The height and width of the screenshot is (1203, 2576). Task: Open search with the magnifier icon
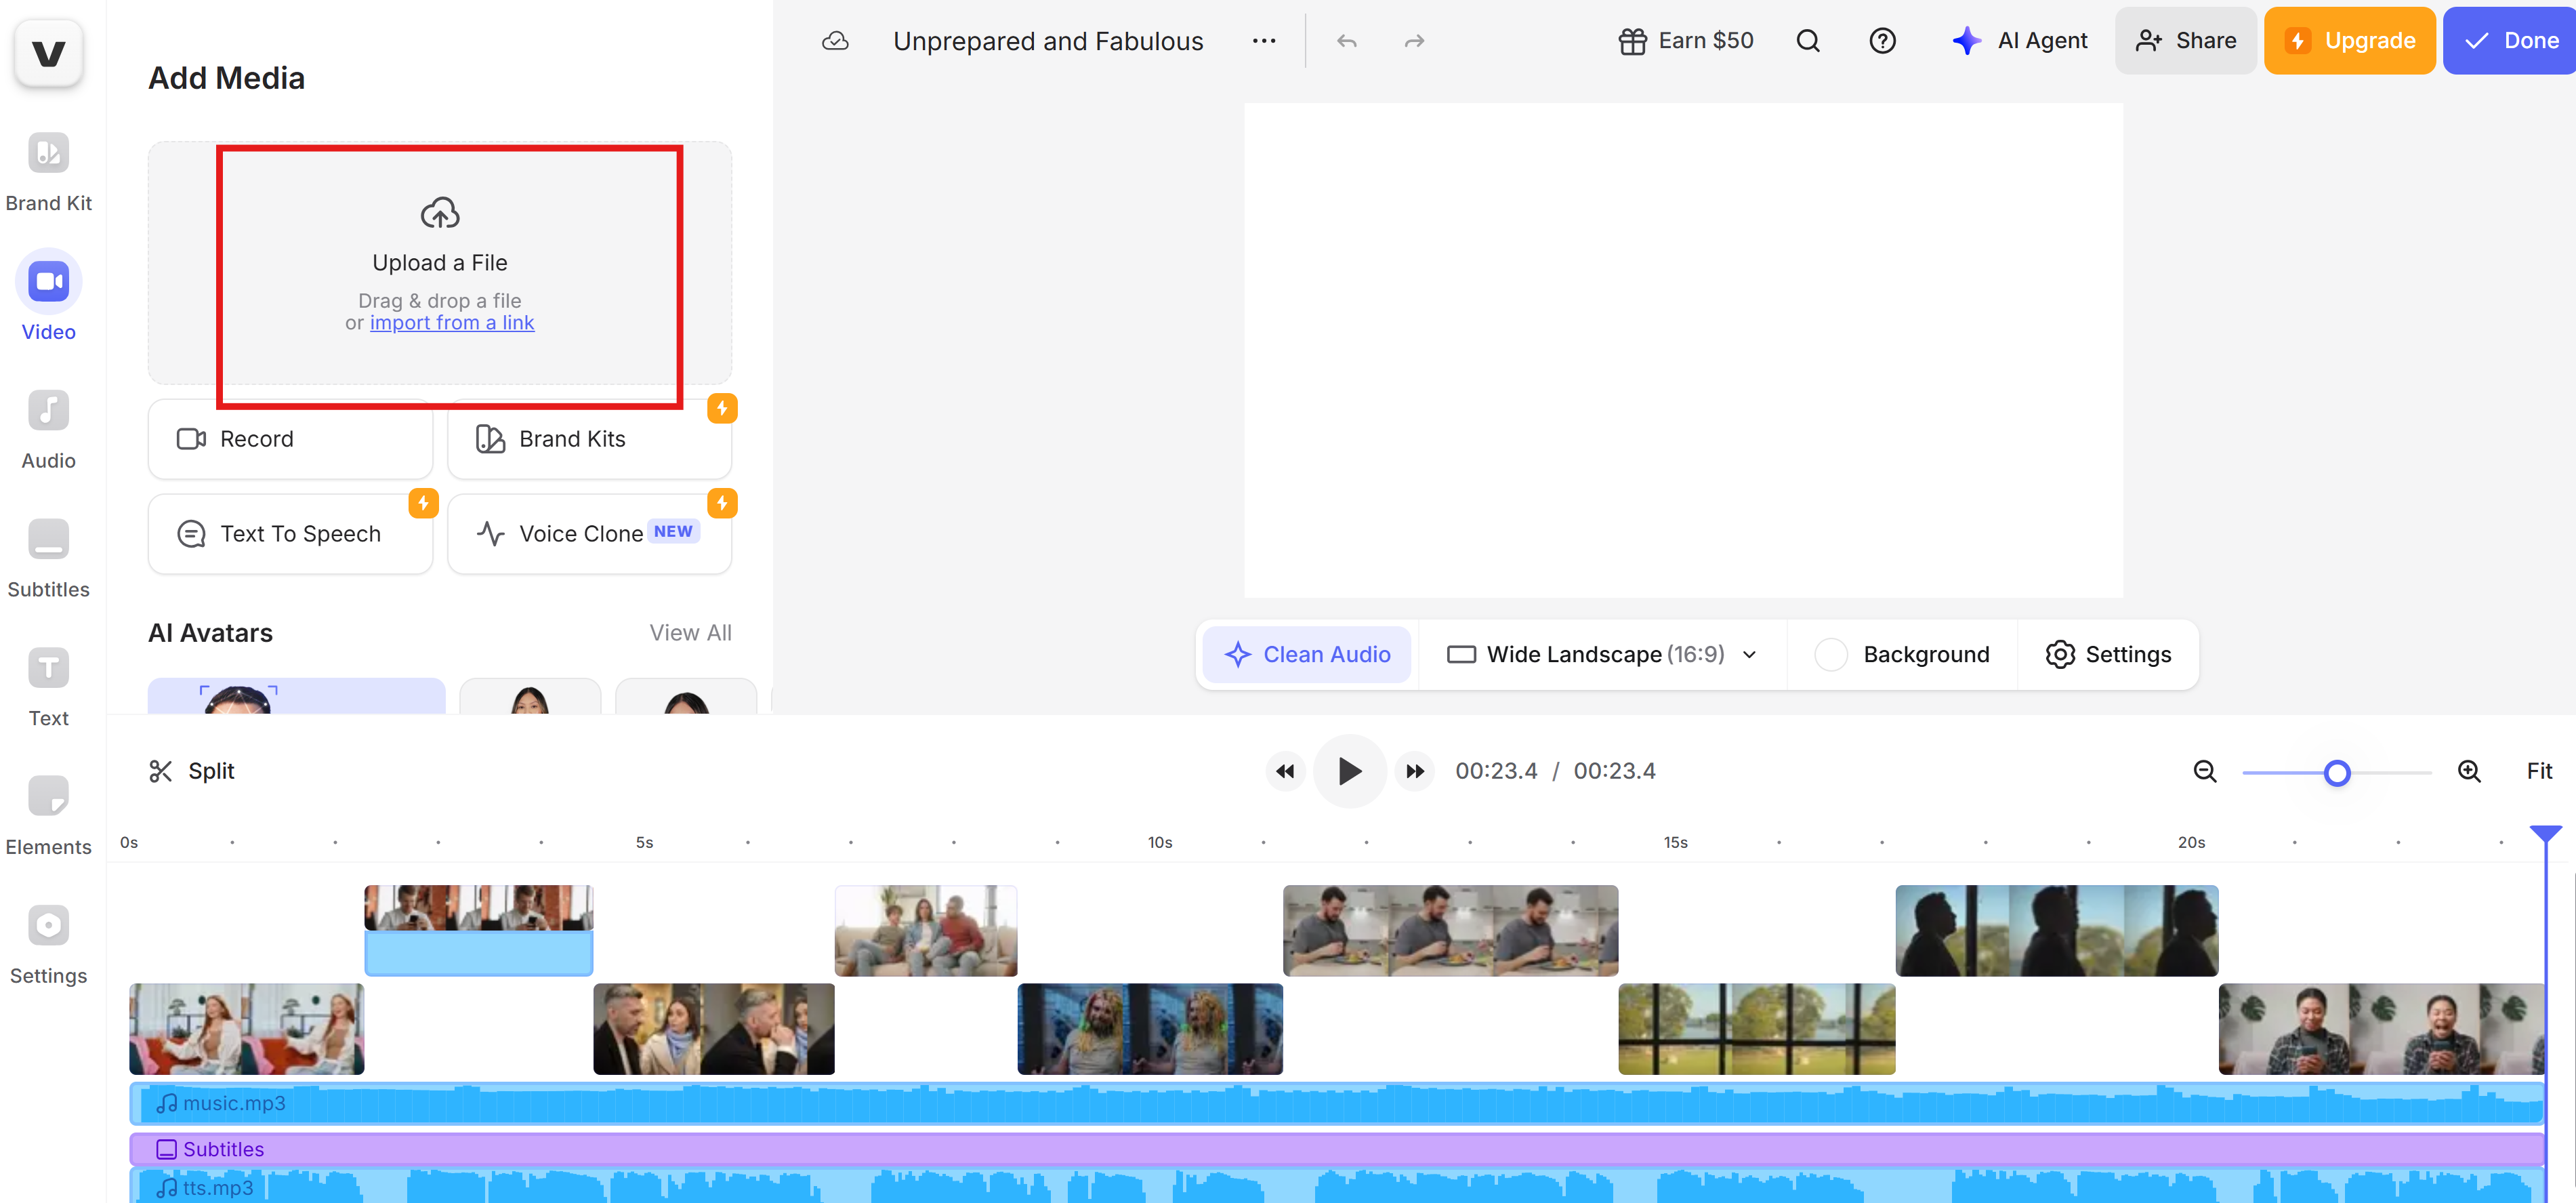pyautogui.click(x=1808, y=40)
